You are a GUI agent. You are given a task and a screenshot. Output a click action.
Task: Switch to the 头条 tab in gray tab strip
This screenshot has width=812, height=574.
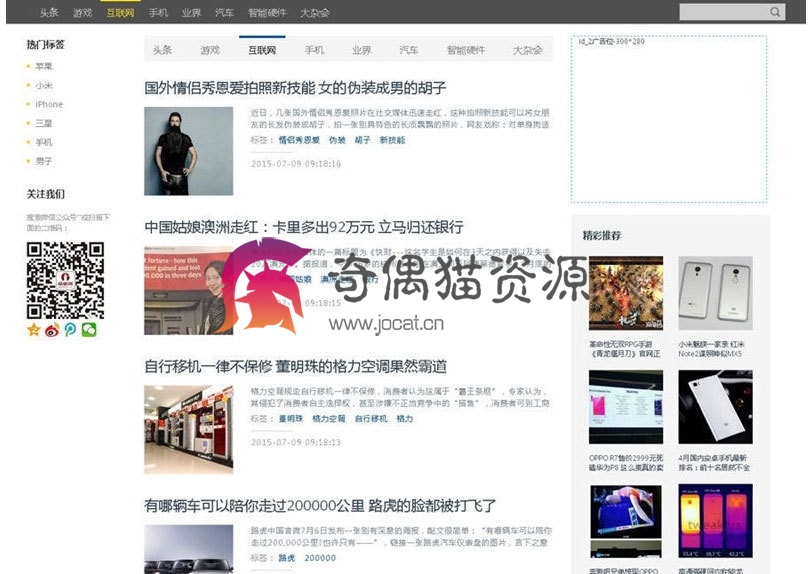[163, 50]
